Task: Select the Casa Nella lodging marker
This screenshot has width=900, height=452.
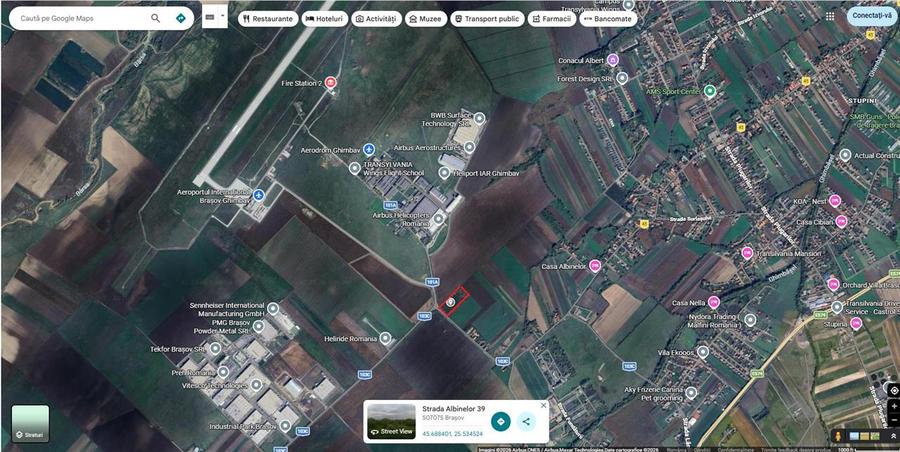Action: [713, 302]
